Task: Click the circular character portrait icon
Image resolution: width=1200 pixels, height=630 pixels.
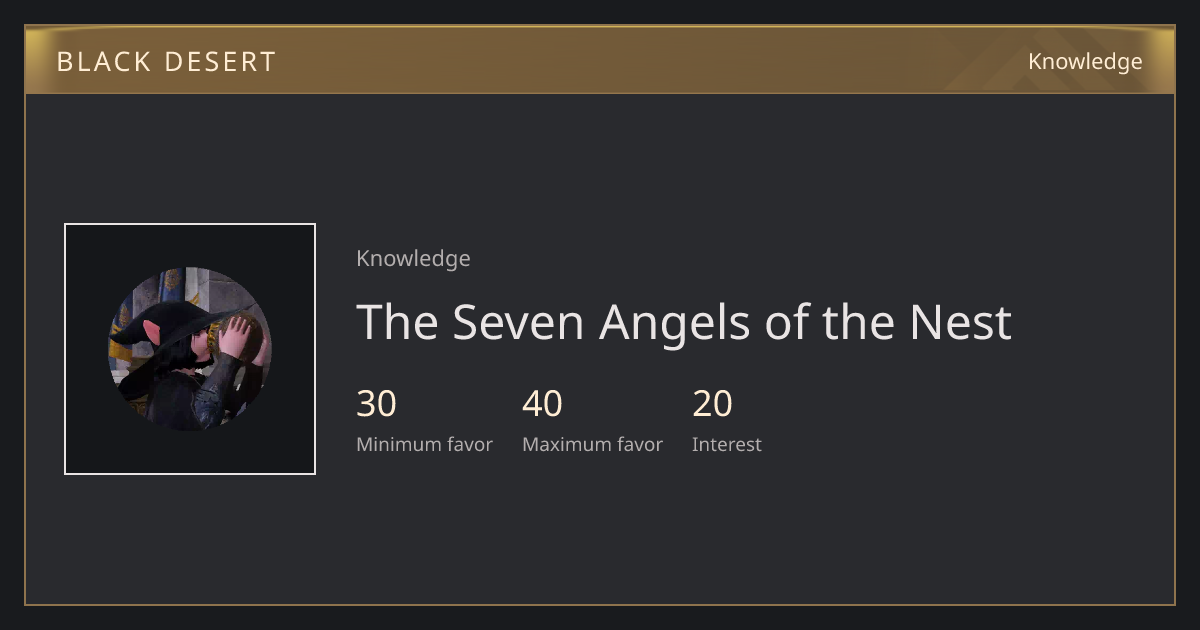Action: [x=190, y=349]
